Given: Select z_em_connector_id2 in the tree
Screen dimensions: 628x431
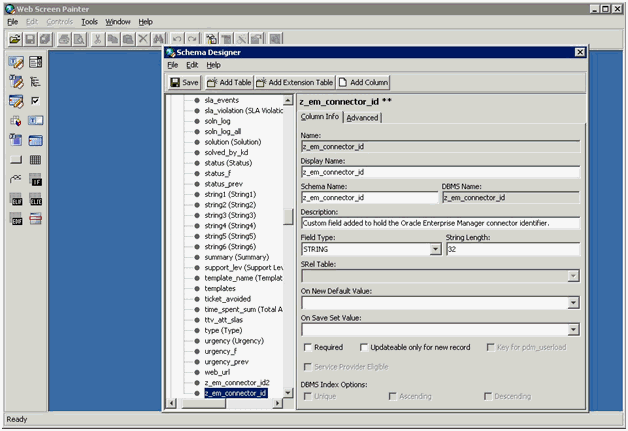Looking at the screenshot, I should (x=237, y=383).
